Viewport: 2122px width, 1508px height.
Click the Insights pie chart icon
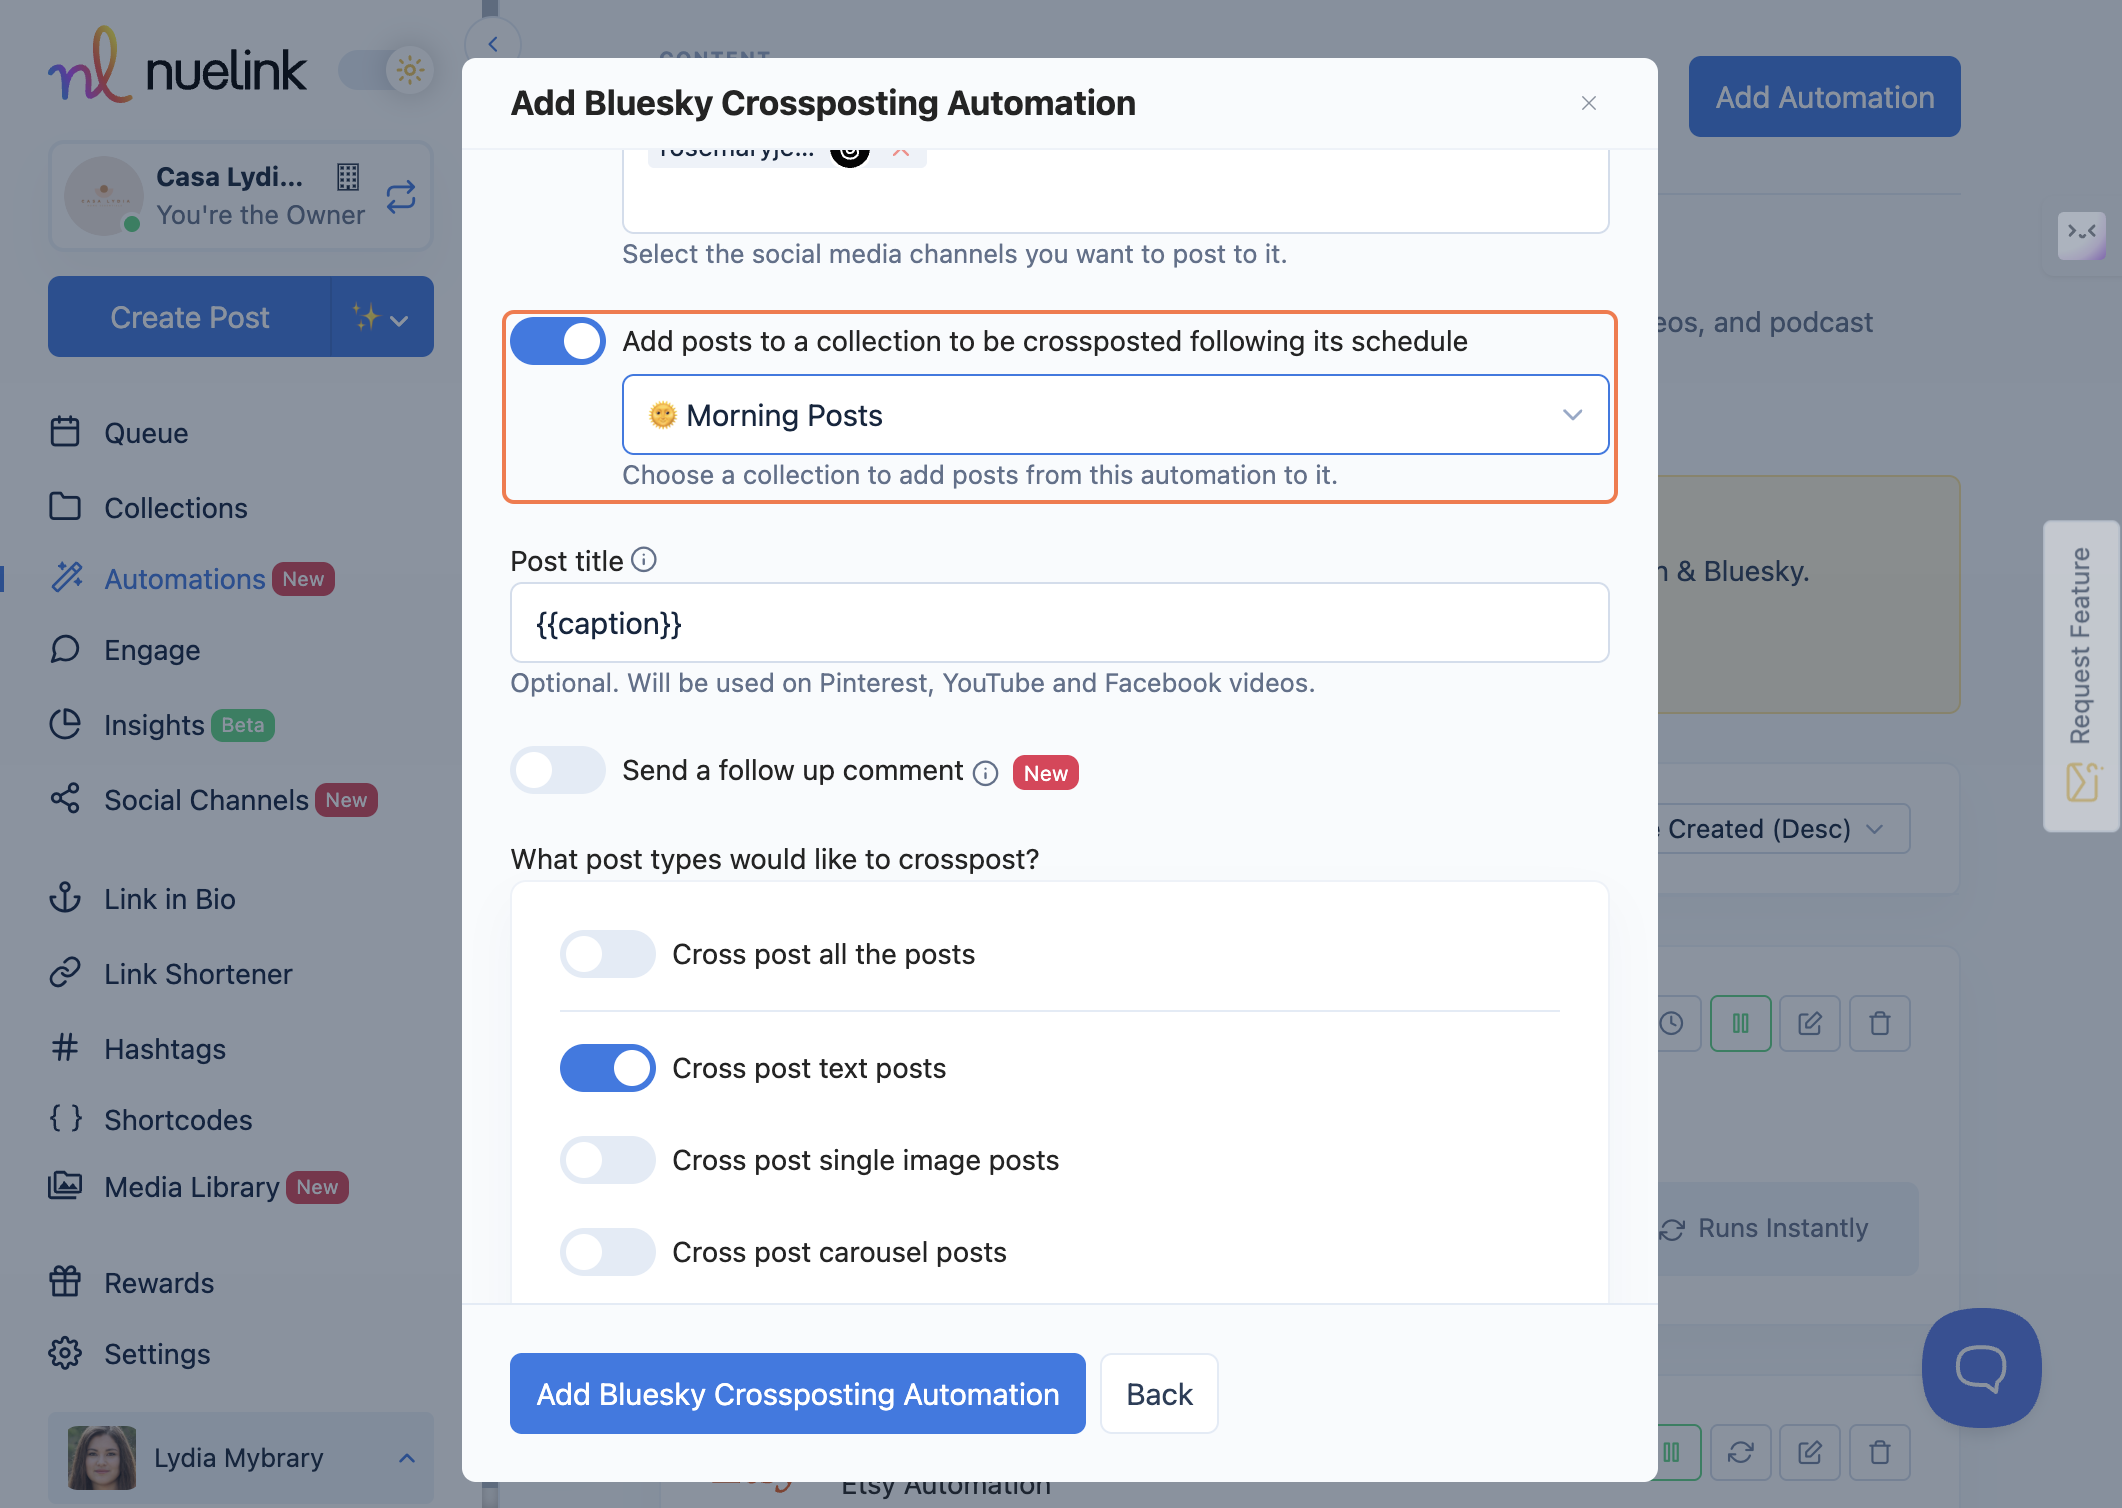[65, 724]
